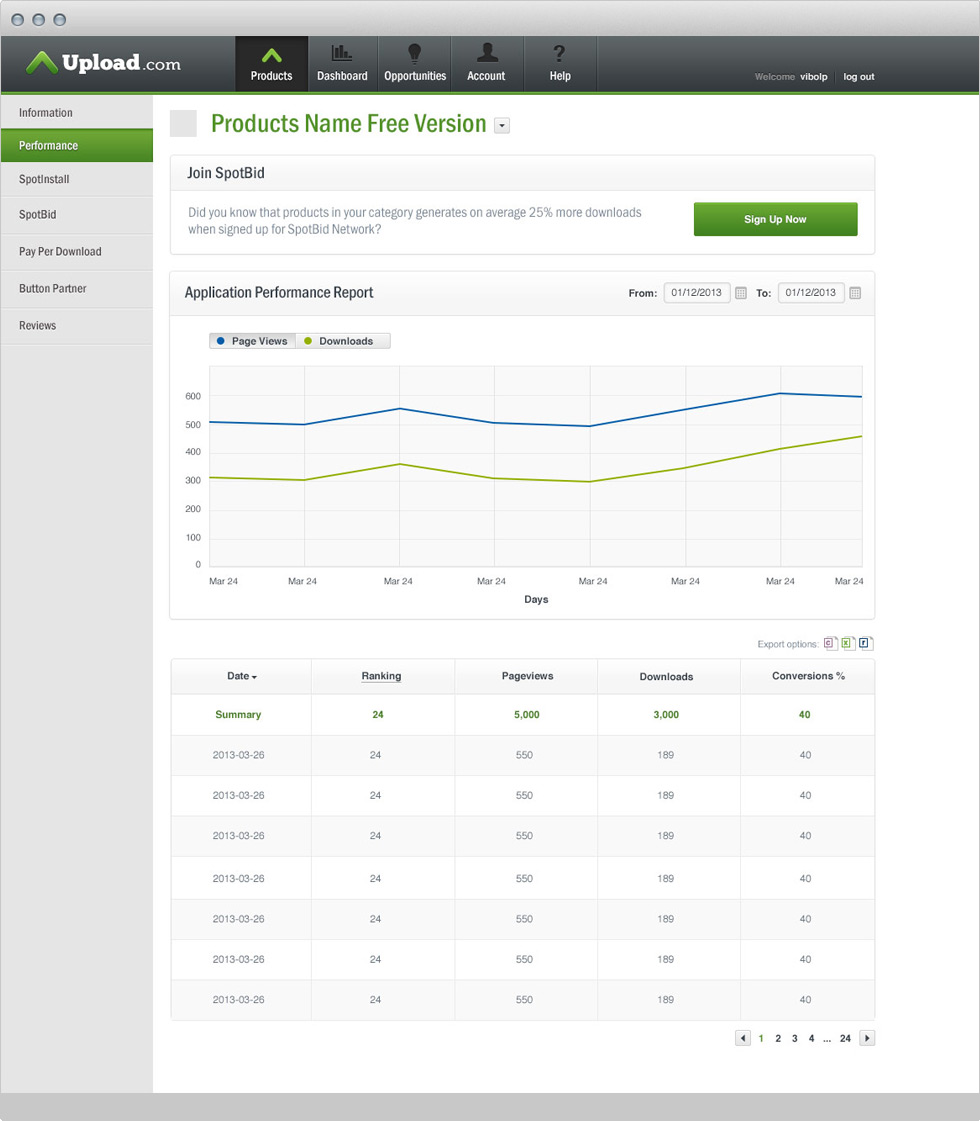Toggle the Downloads series in chart legend
The height and width of the screenshot is (1121, 980).
pyautogui.click(x=339, y=341)
